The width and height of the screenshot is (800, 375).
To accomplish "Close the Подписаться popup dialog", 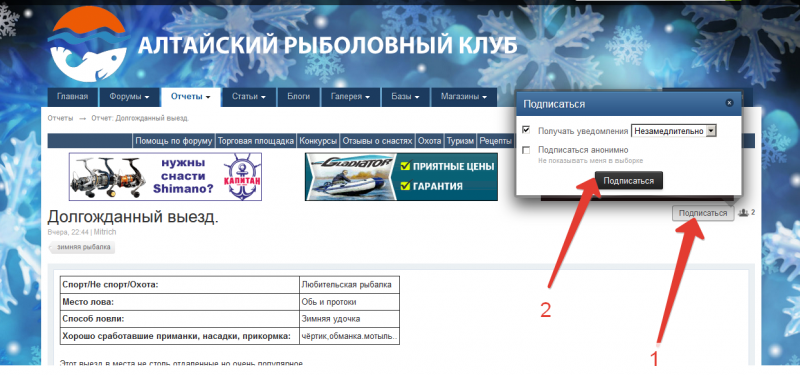I will (729, 103).
